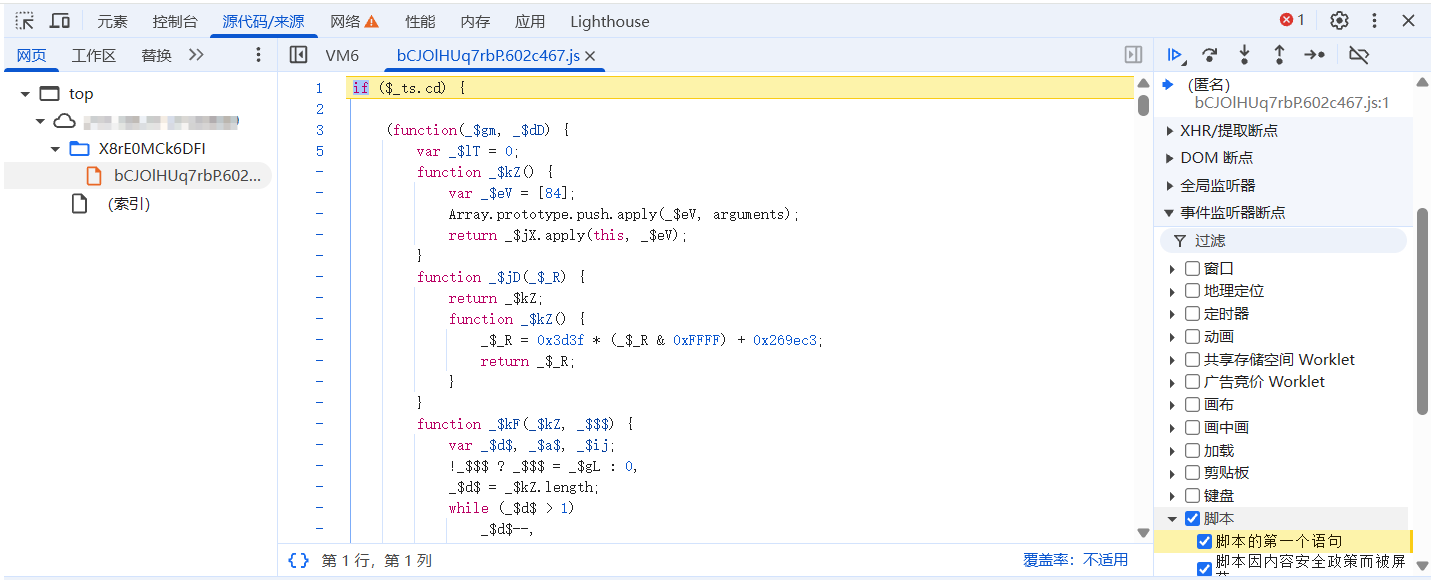Step into next function call
Image resolution: width=1431 pixels, height=580 pixels.
click(1244, 55)
